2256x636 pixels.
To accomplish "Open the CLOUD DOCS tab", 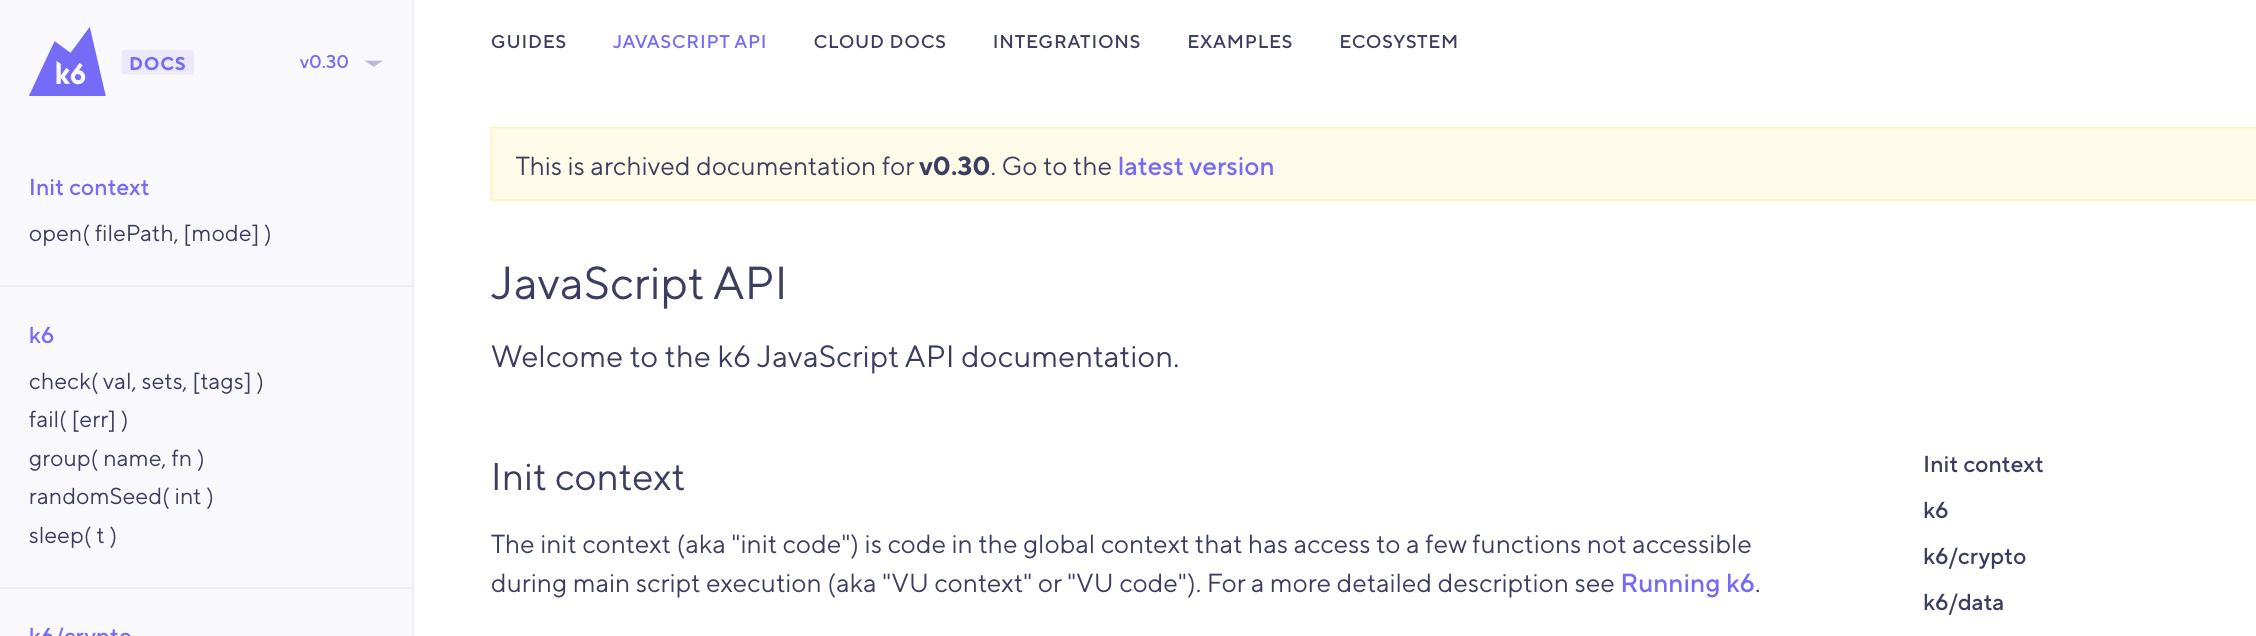I will click(880, 42).
